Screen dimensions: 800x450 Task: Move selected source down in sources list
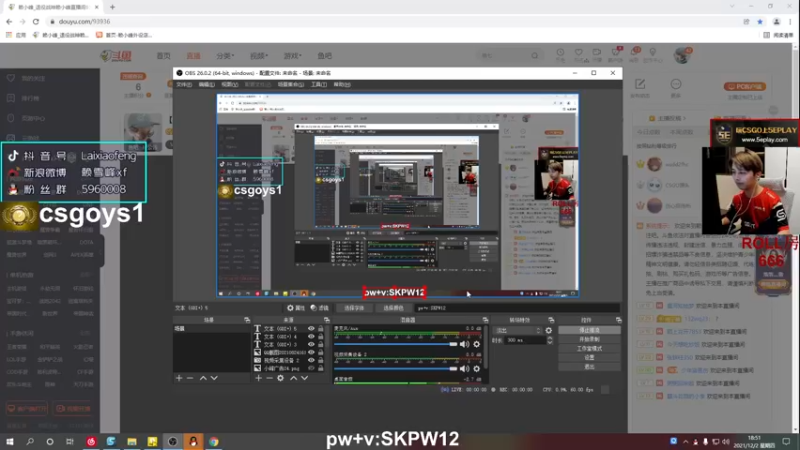tap(305, 378)
